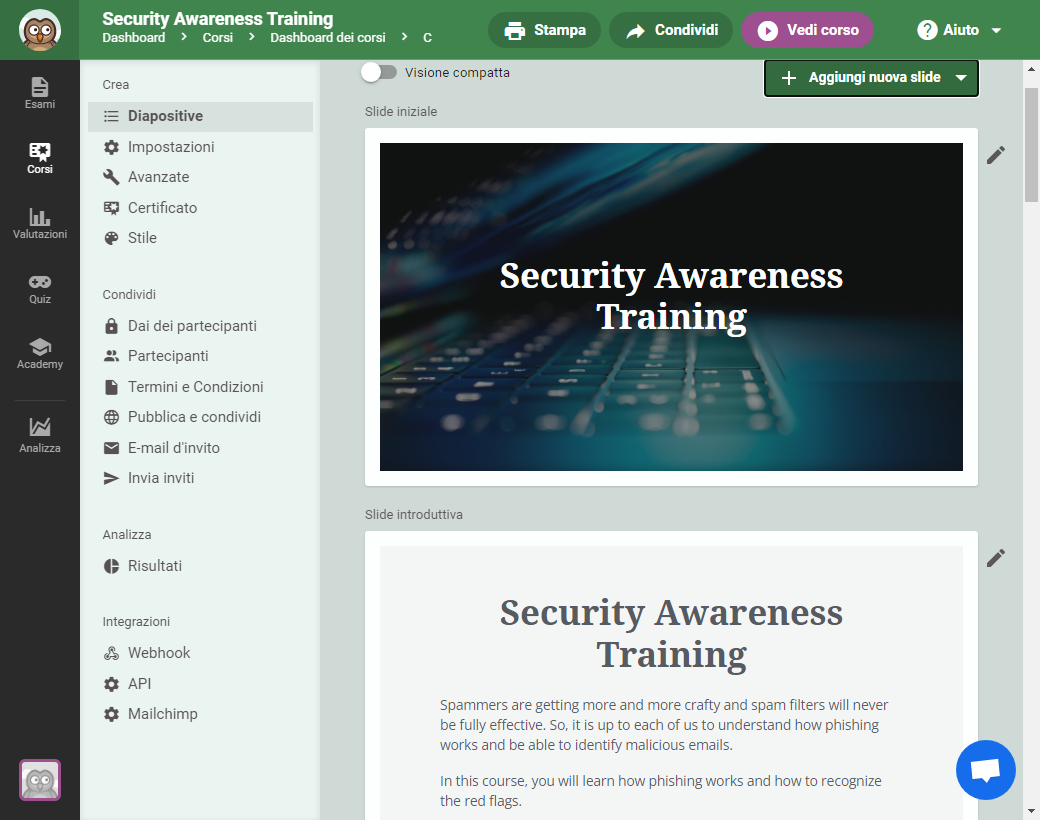1040x820 pixels.
Task: Click the globe icon for Pubblica e condividi
Action: [x=111, y=417]
